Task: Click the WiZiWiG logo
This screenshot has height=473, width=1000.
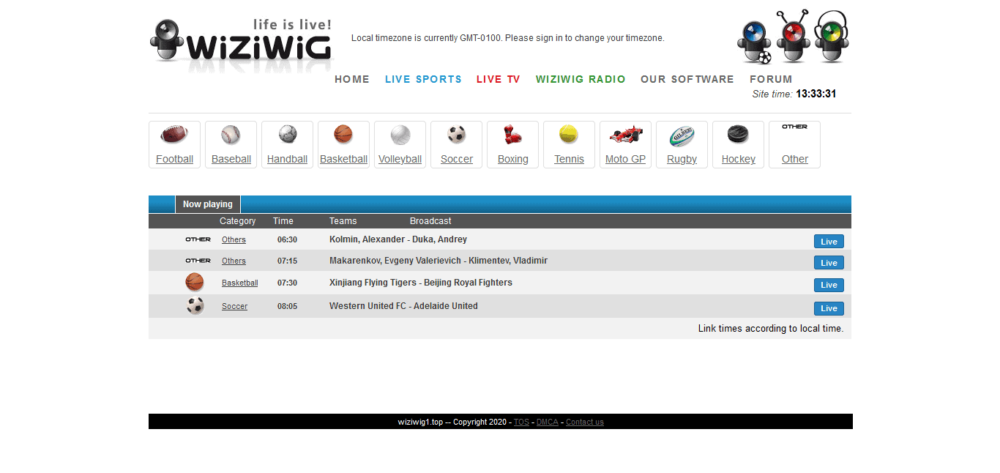Action: (242, 42)
